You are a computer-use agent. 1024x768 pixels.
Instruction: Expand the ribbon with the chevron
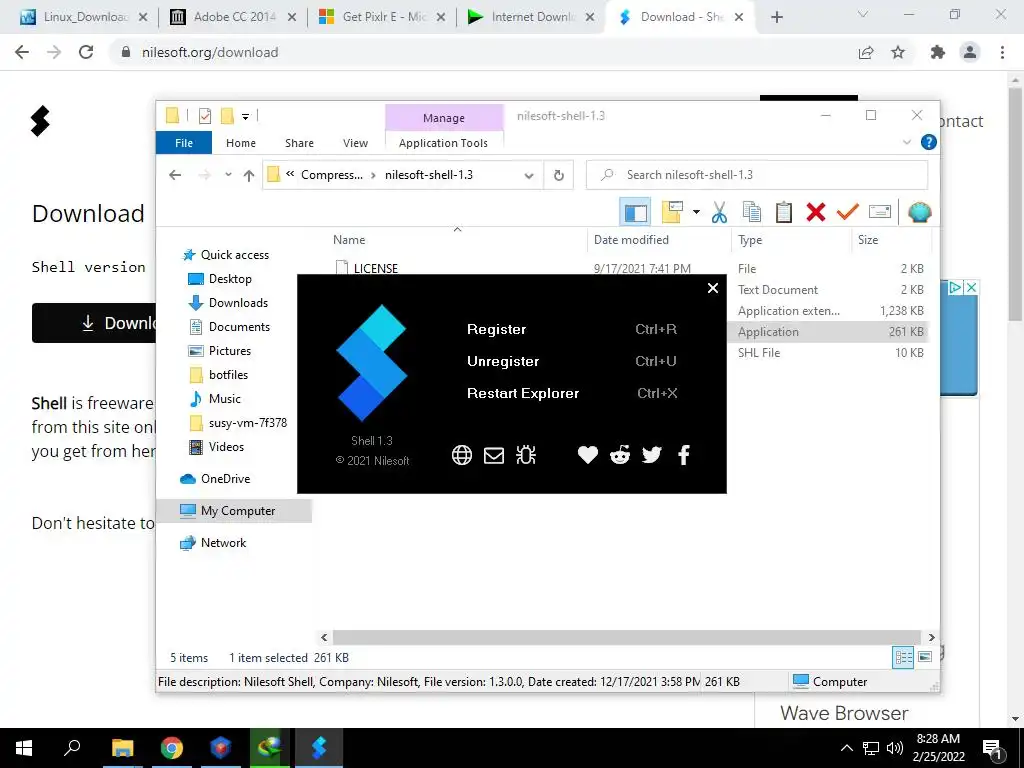click(x=906, y=142)
